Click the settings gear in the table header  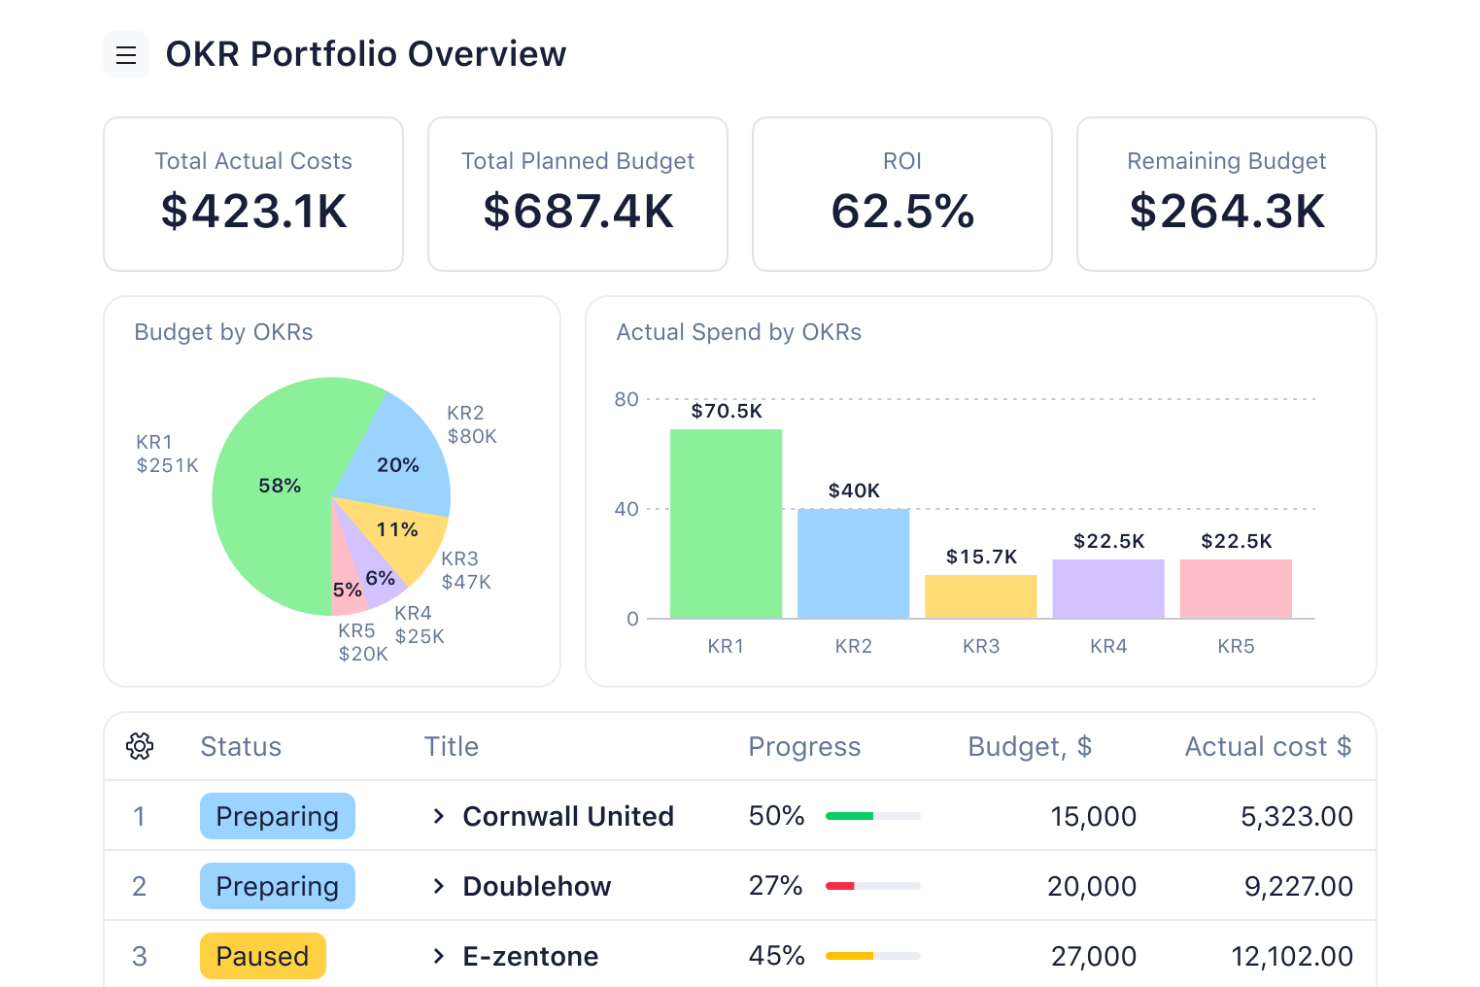(x=140, y=746)
